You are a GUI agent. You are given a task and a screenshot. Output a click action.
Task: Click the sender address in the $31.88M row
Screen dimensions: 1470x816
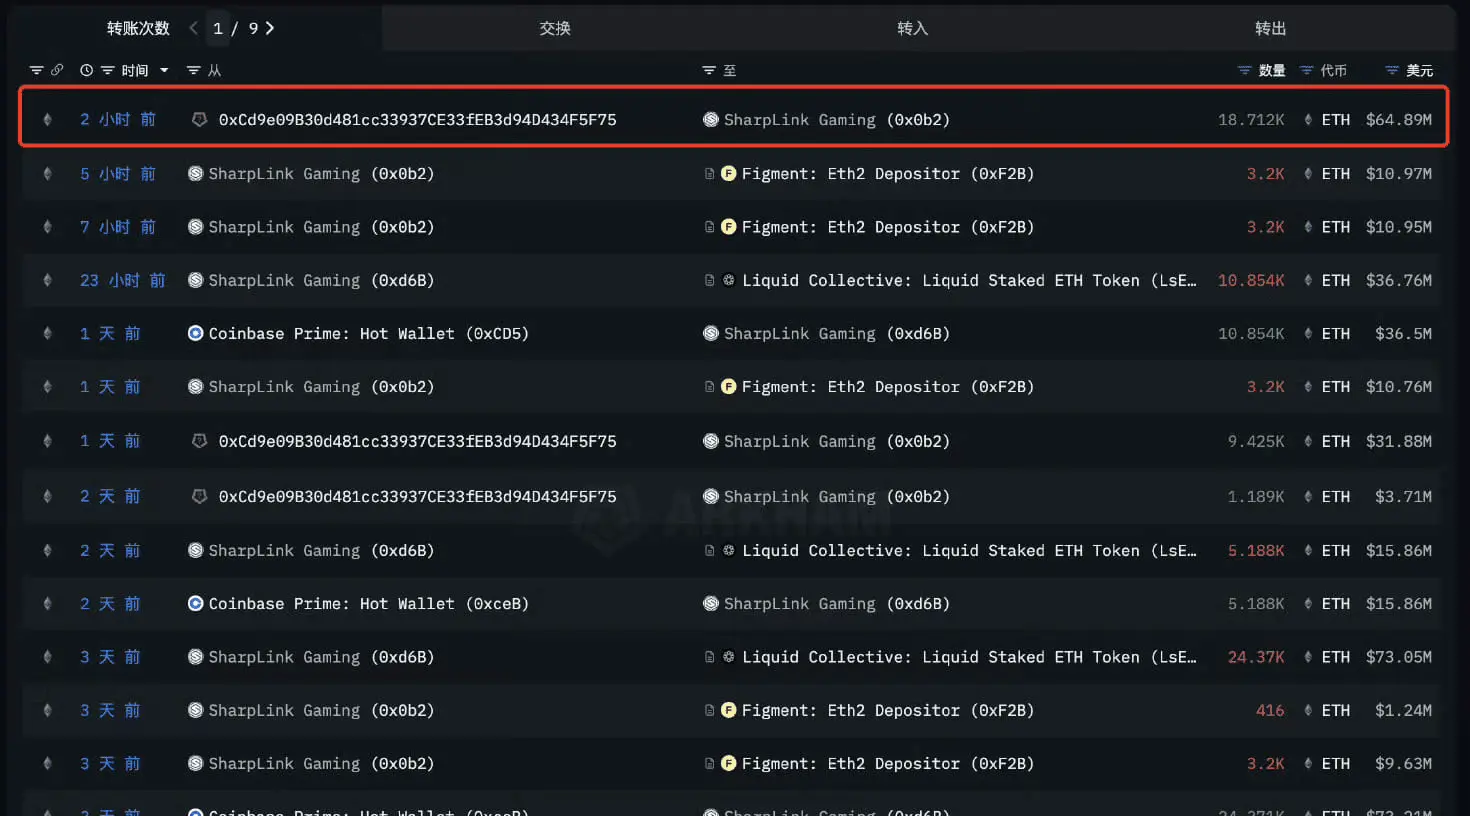tap(417, 441)
